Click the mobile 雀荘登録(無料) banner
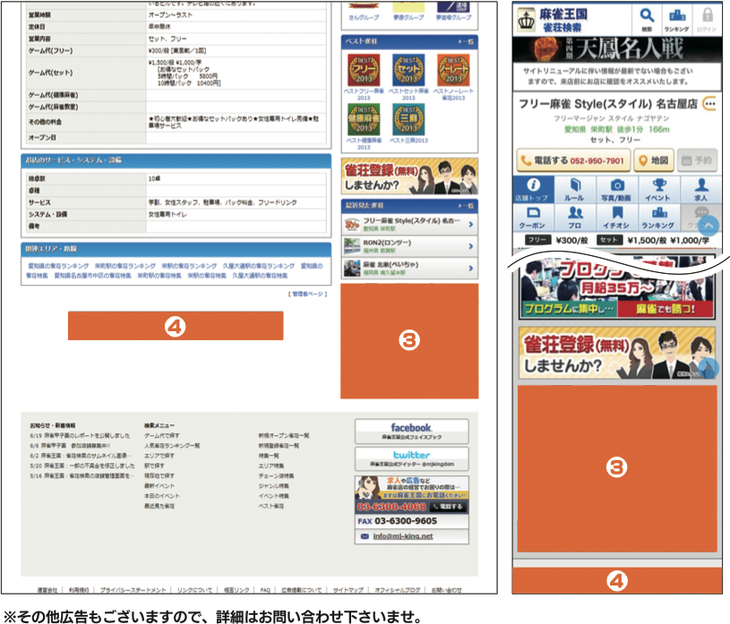The width and height of the screenshot is (730, 624). [x=617, y=353]
